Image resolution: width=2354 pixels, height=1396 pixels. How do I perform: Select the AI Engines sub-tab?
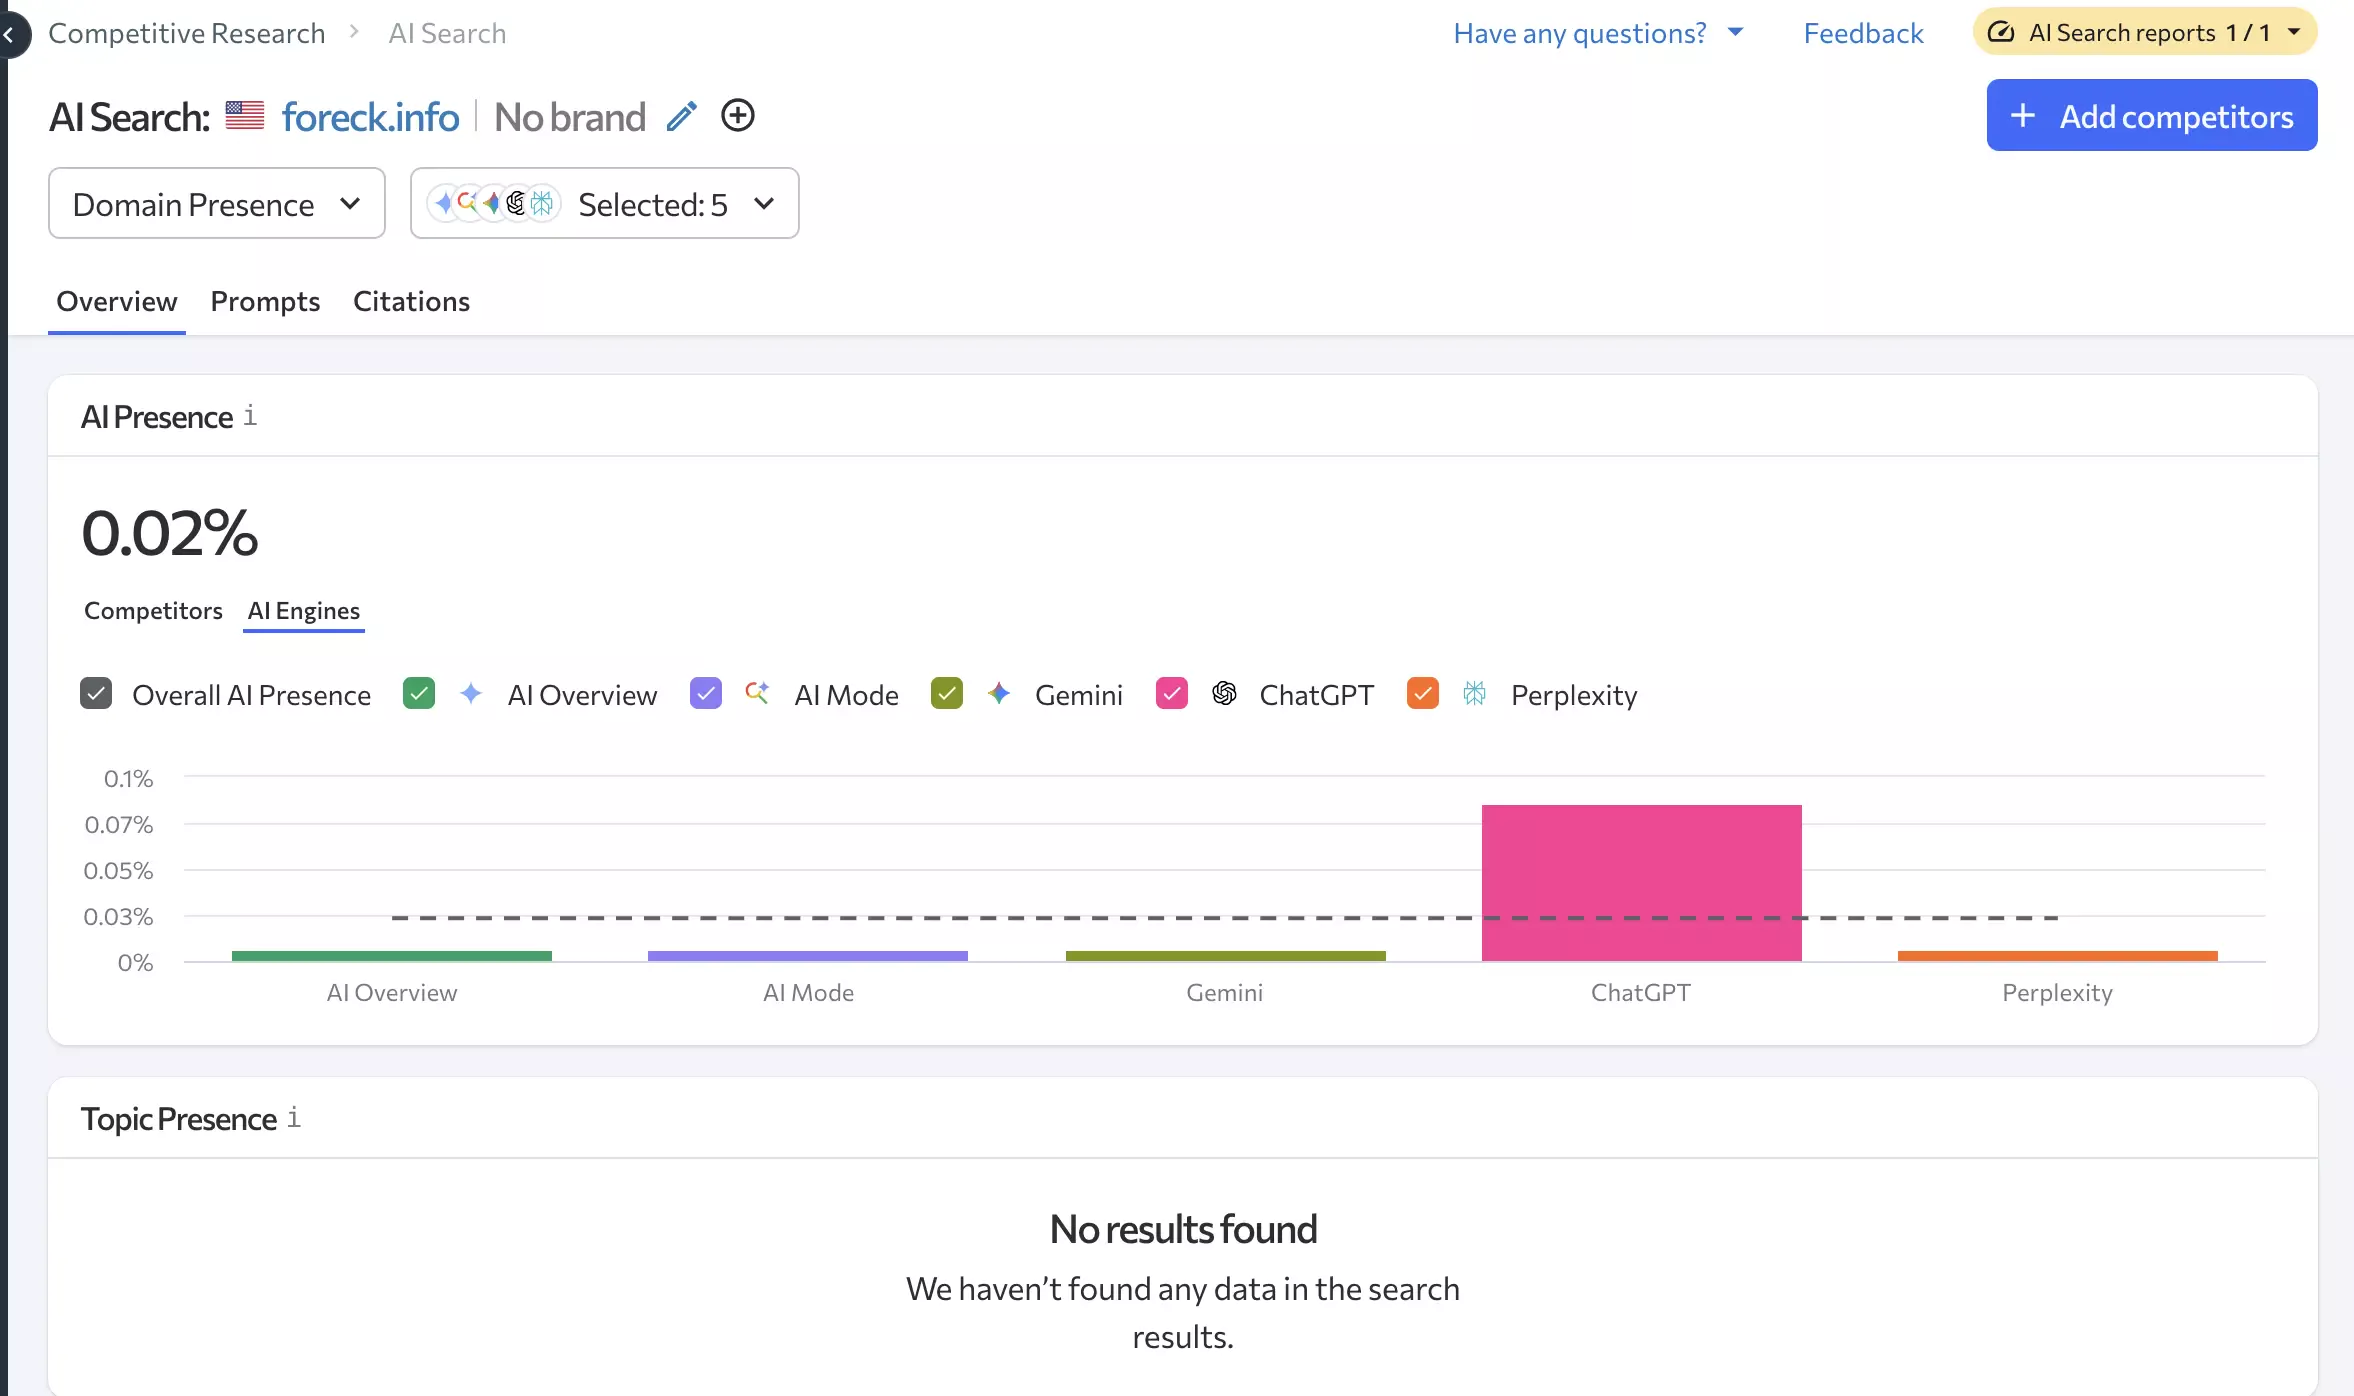coord(304,611)
